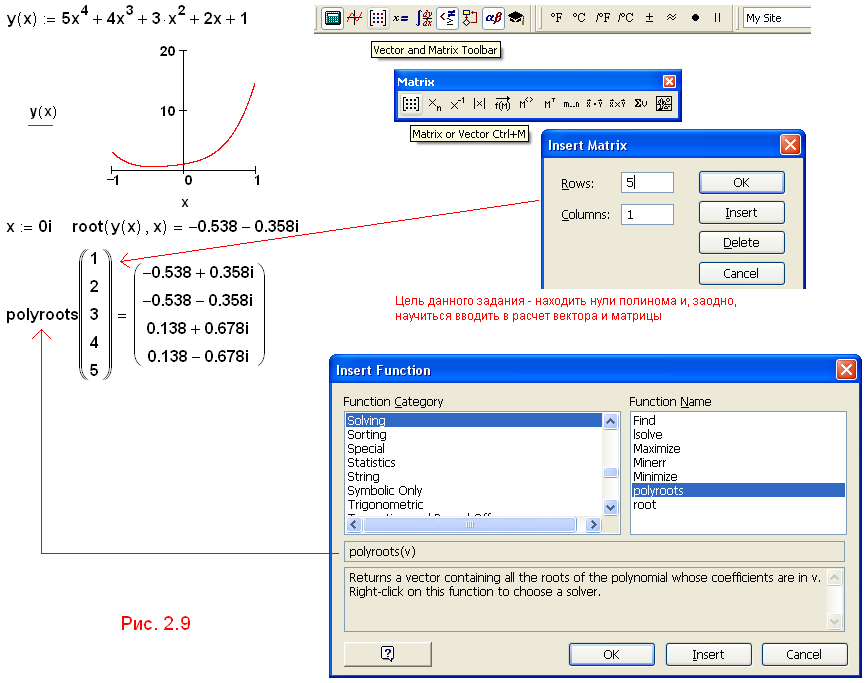Click the °F toolbar symbol
867x683 pixels.
(x=556, y=18)
